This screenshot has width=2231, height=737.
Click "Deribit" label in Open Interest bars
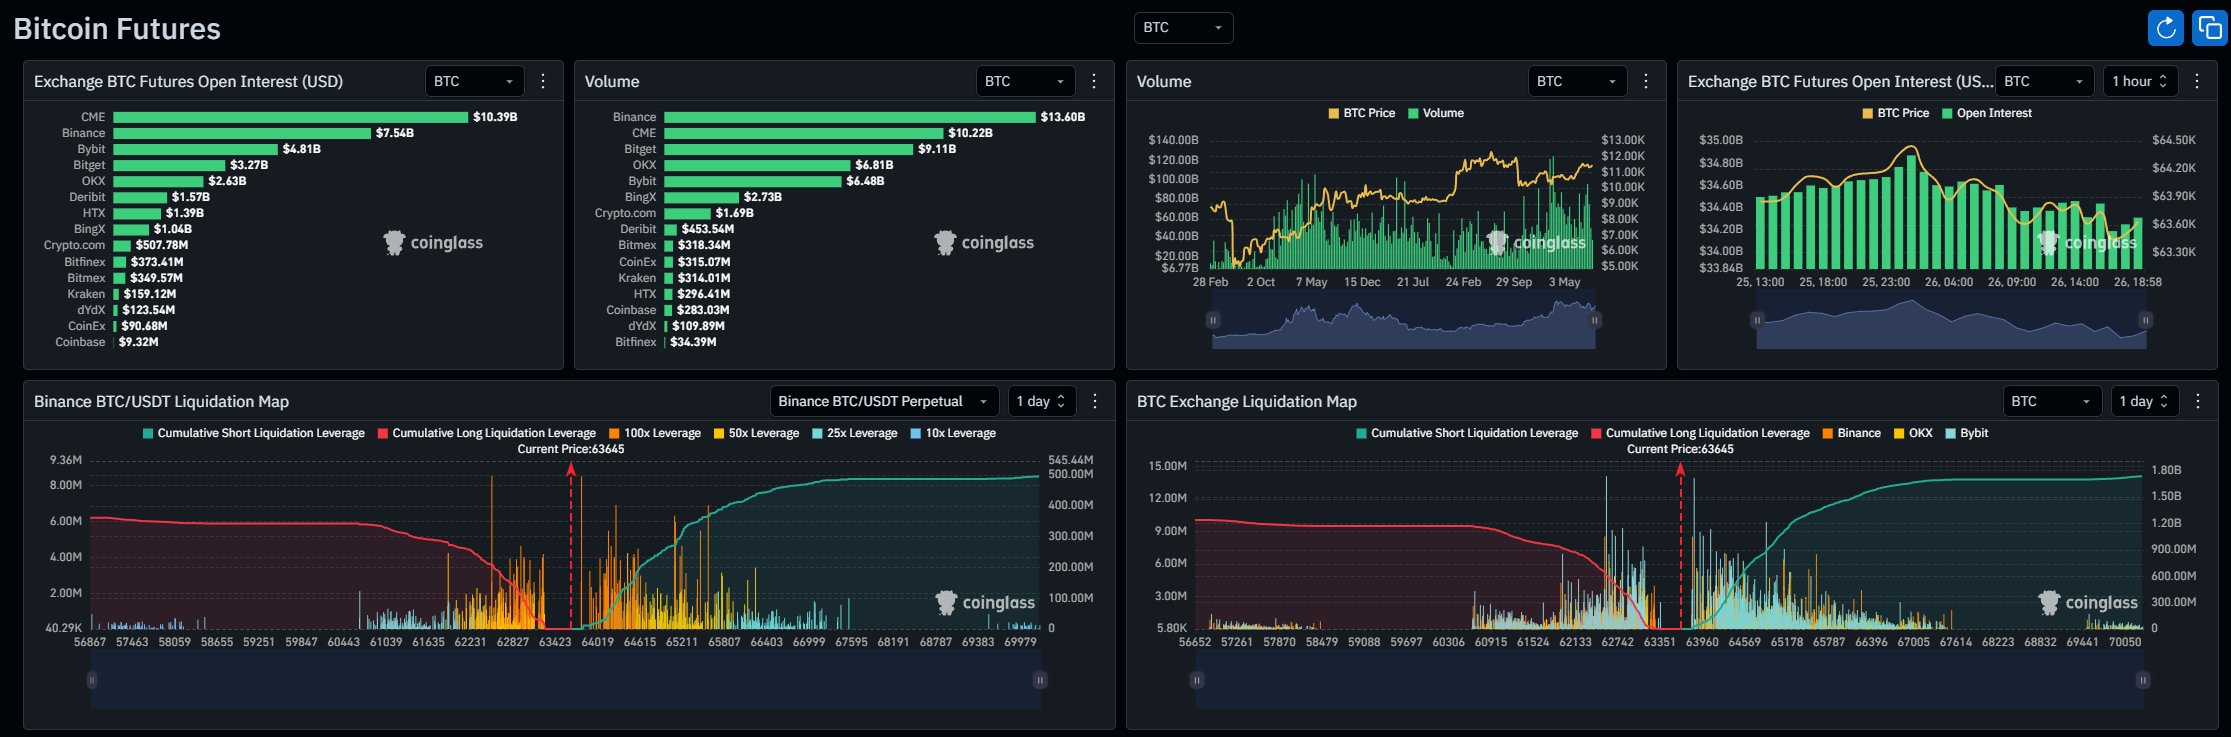tap(87, 197)
